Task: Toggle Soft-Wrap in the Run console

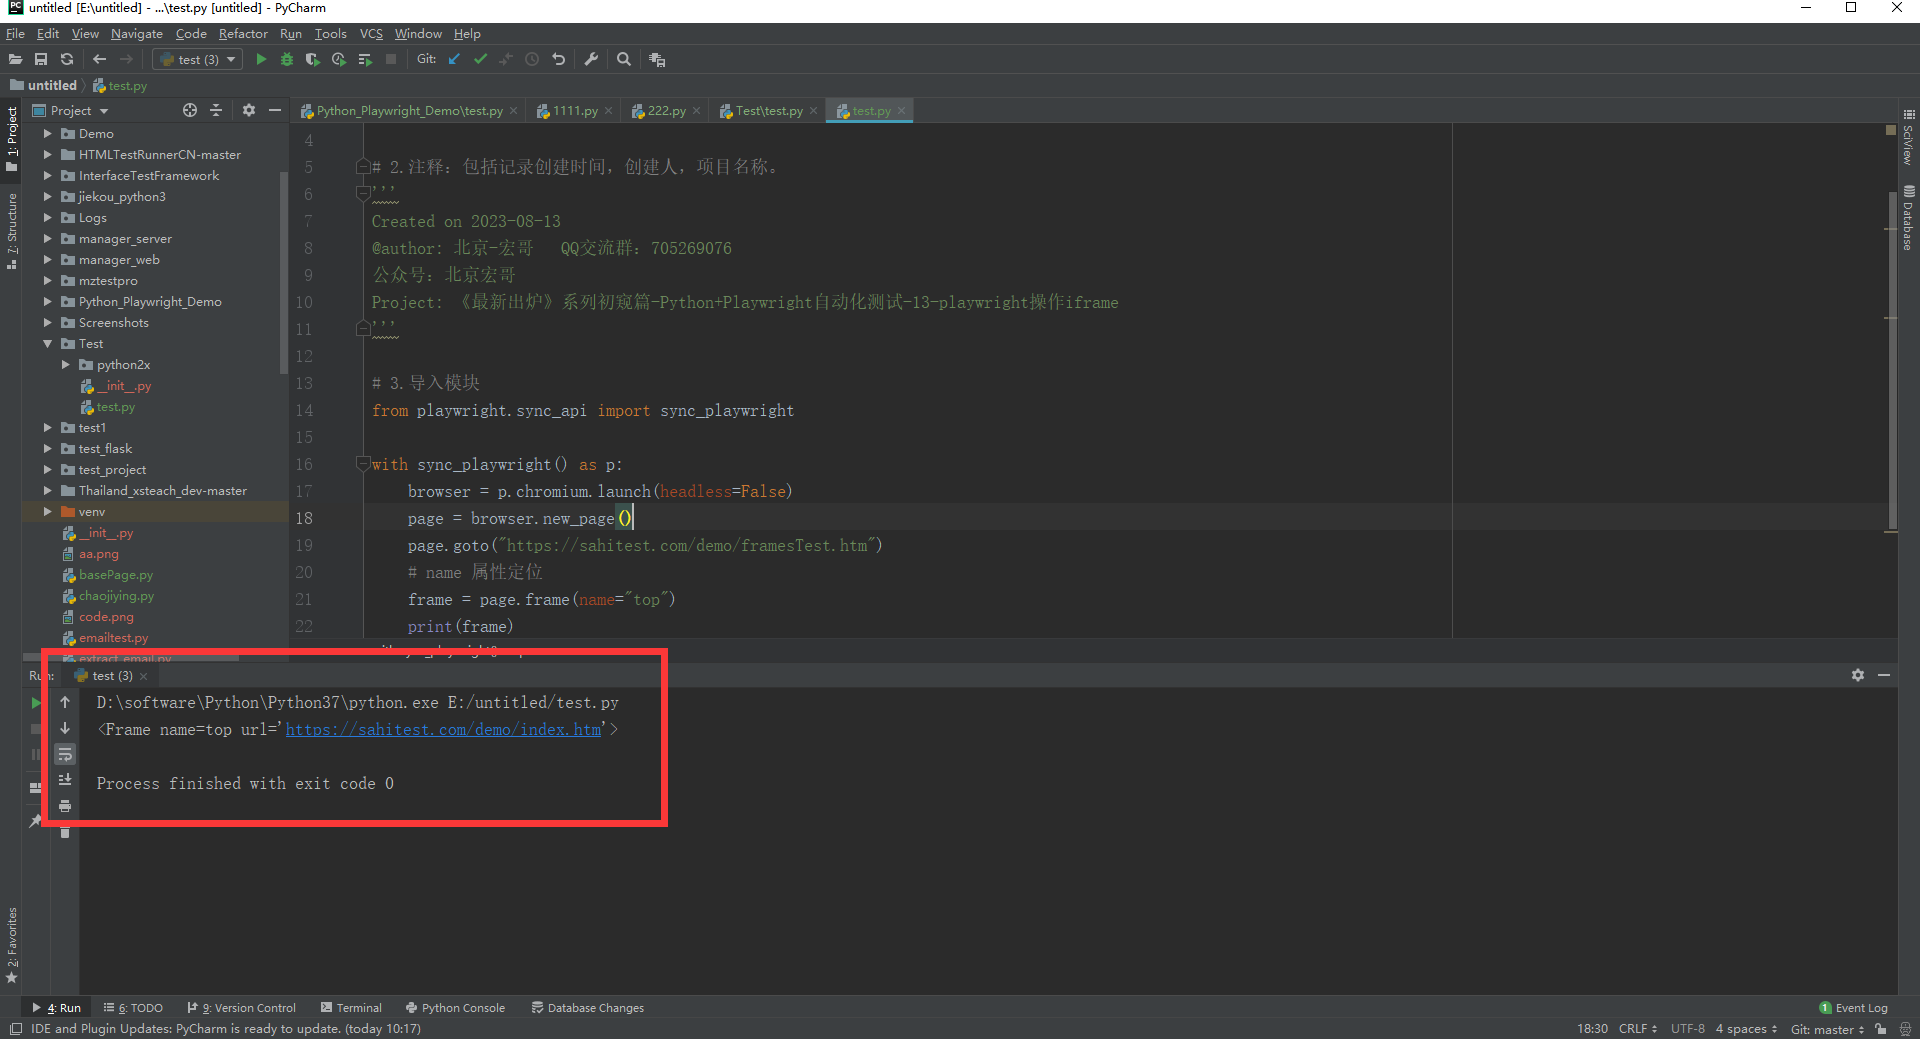Action: coord(65,755)
